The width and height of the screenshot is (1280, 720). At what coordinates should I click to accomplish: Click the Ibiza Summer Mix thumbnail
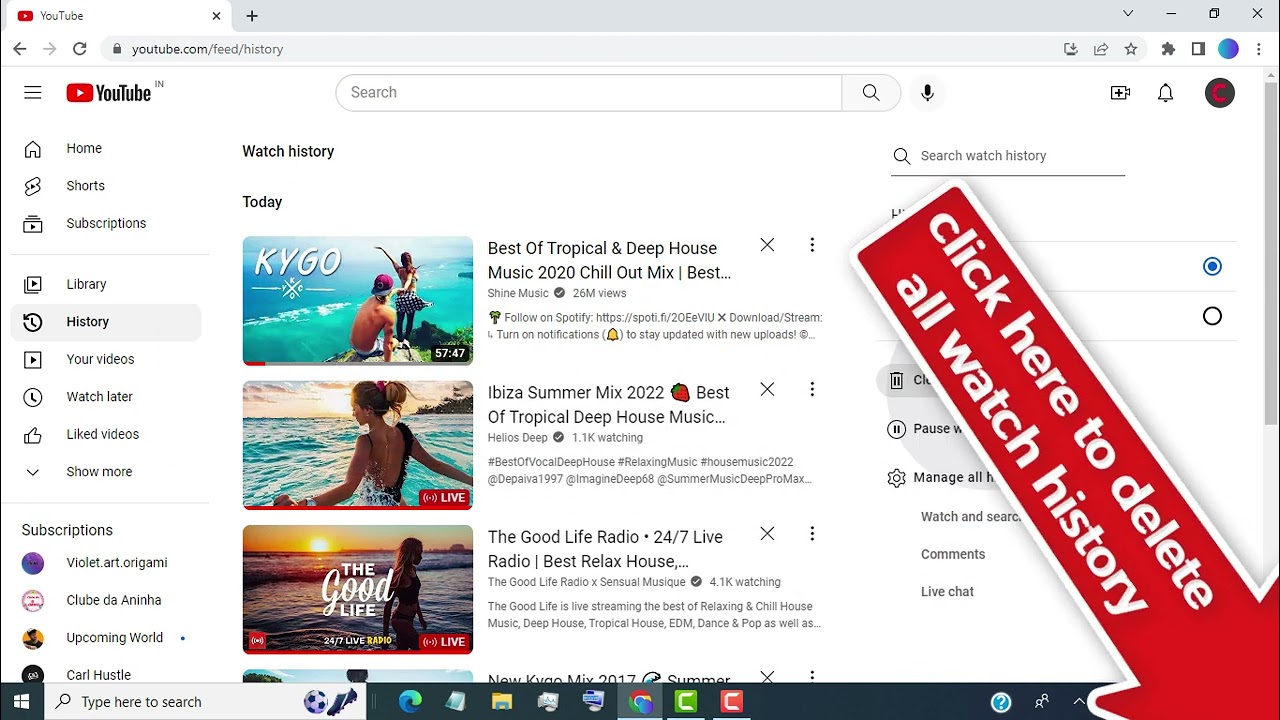(x=358, y=445)
